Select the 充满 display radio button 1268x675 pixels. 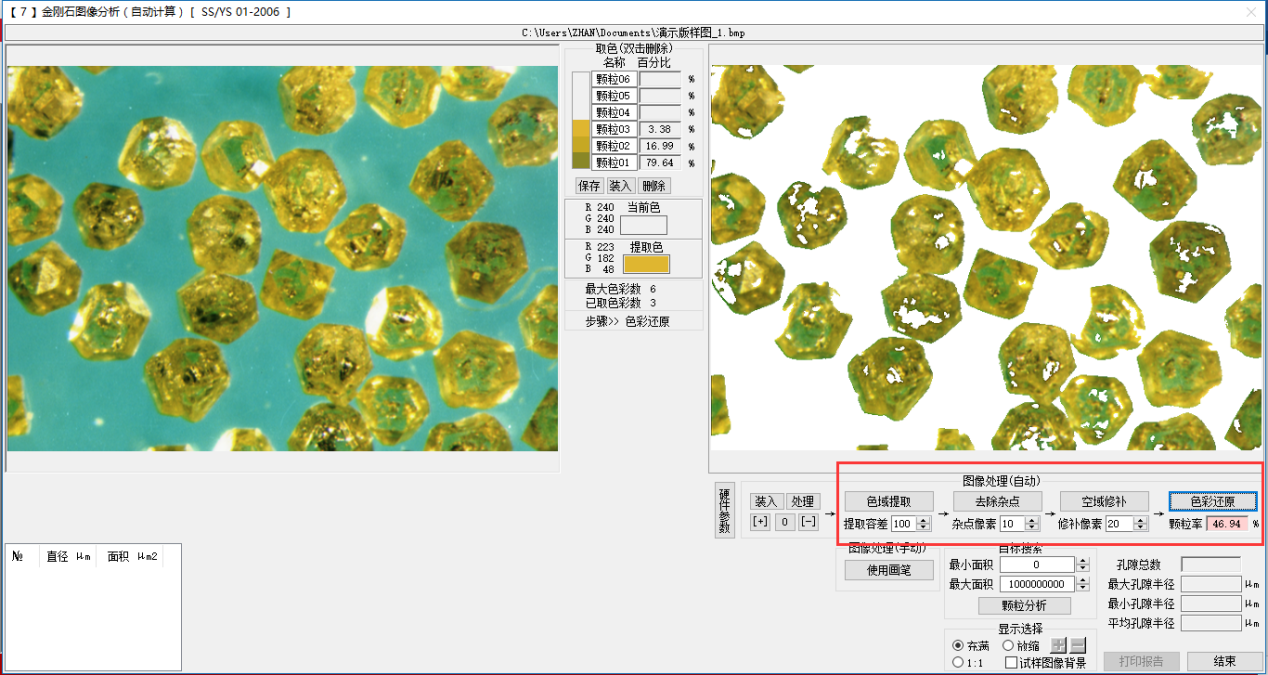[x=958, y=645]
